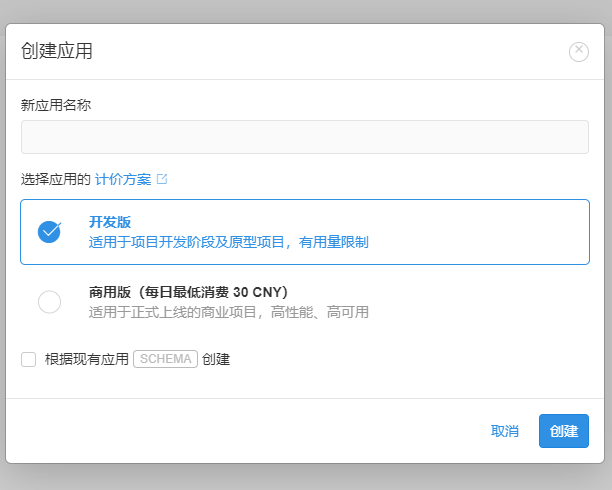Click the 商用版 description about 高性能、高可用

click(x=228, y=312)
